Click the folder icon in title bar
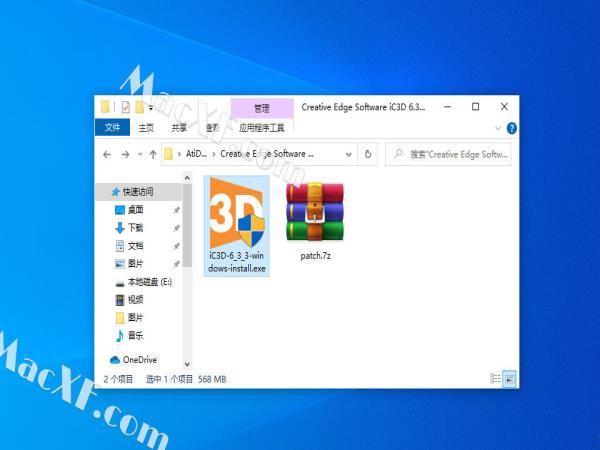The height and width of the screenshot is (450, 600). click(x=106, y=107)
